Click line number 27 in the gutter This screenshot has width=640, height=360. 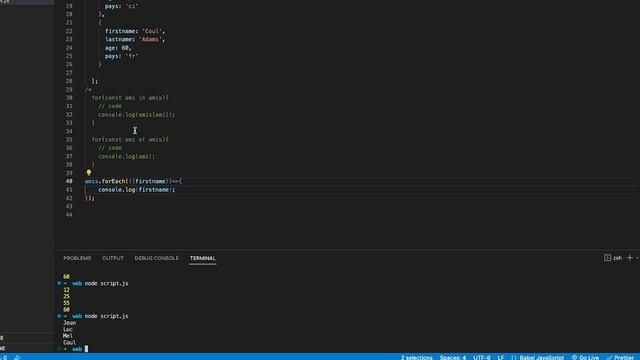click(69, 73)
